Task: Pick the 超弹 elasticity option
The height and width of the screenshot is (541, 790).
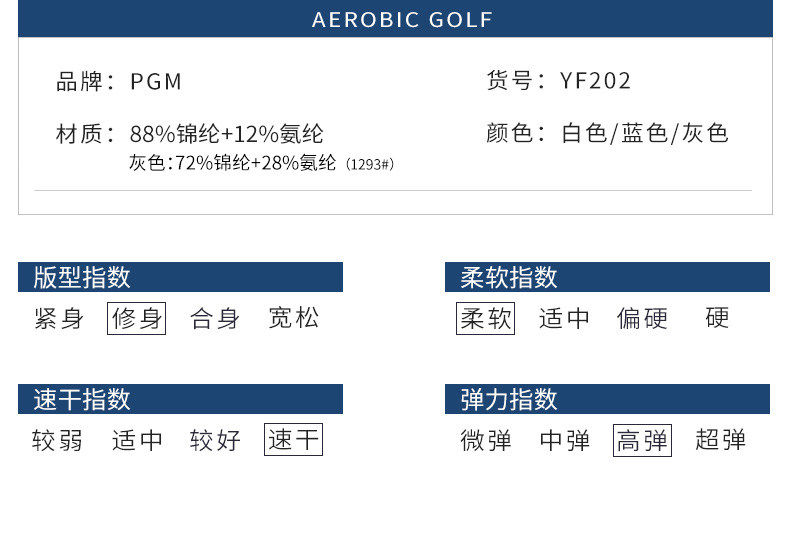Action: click(x=720, y=440)
